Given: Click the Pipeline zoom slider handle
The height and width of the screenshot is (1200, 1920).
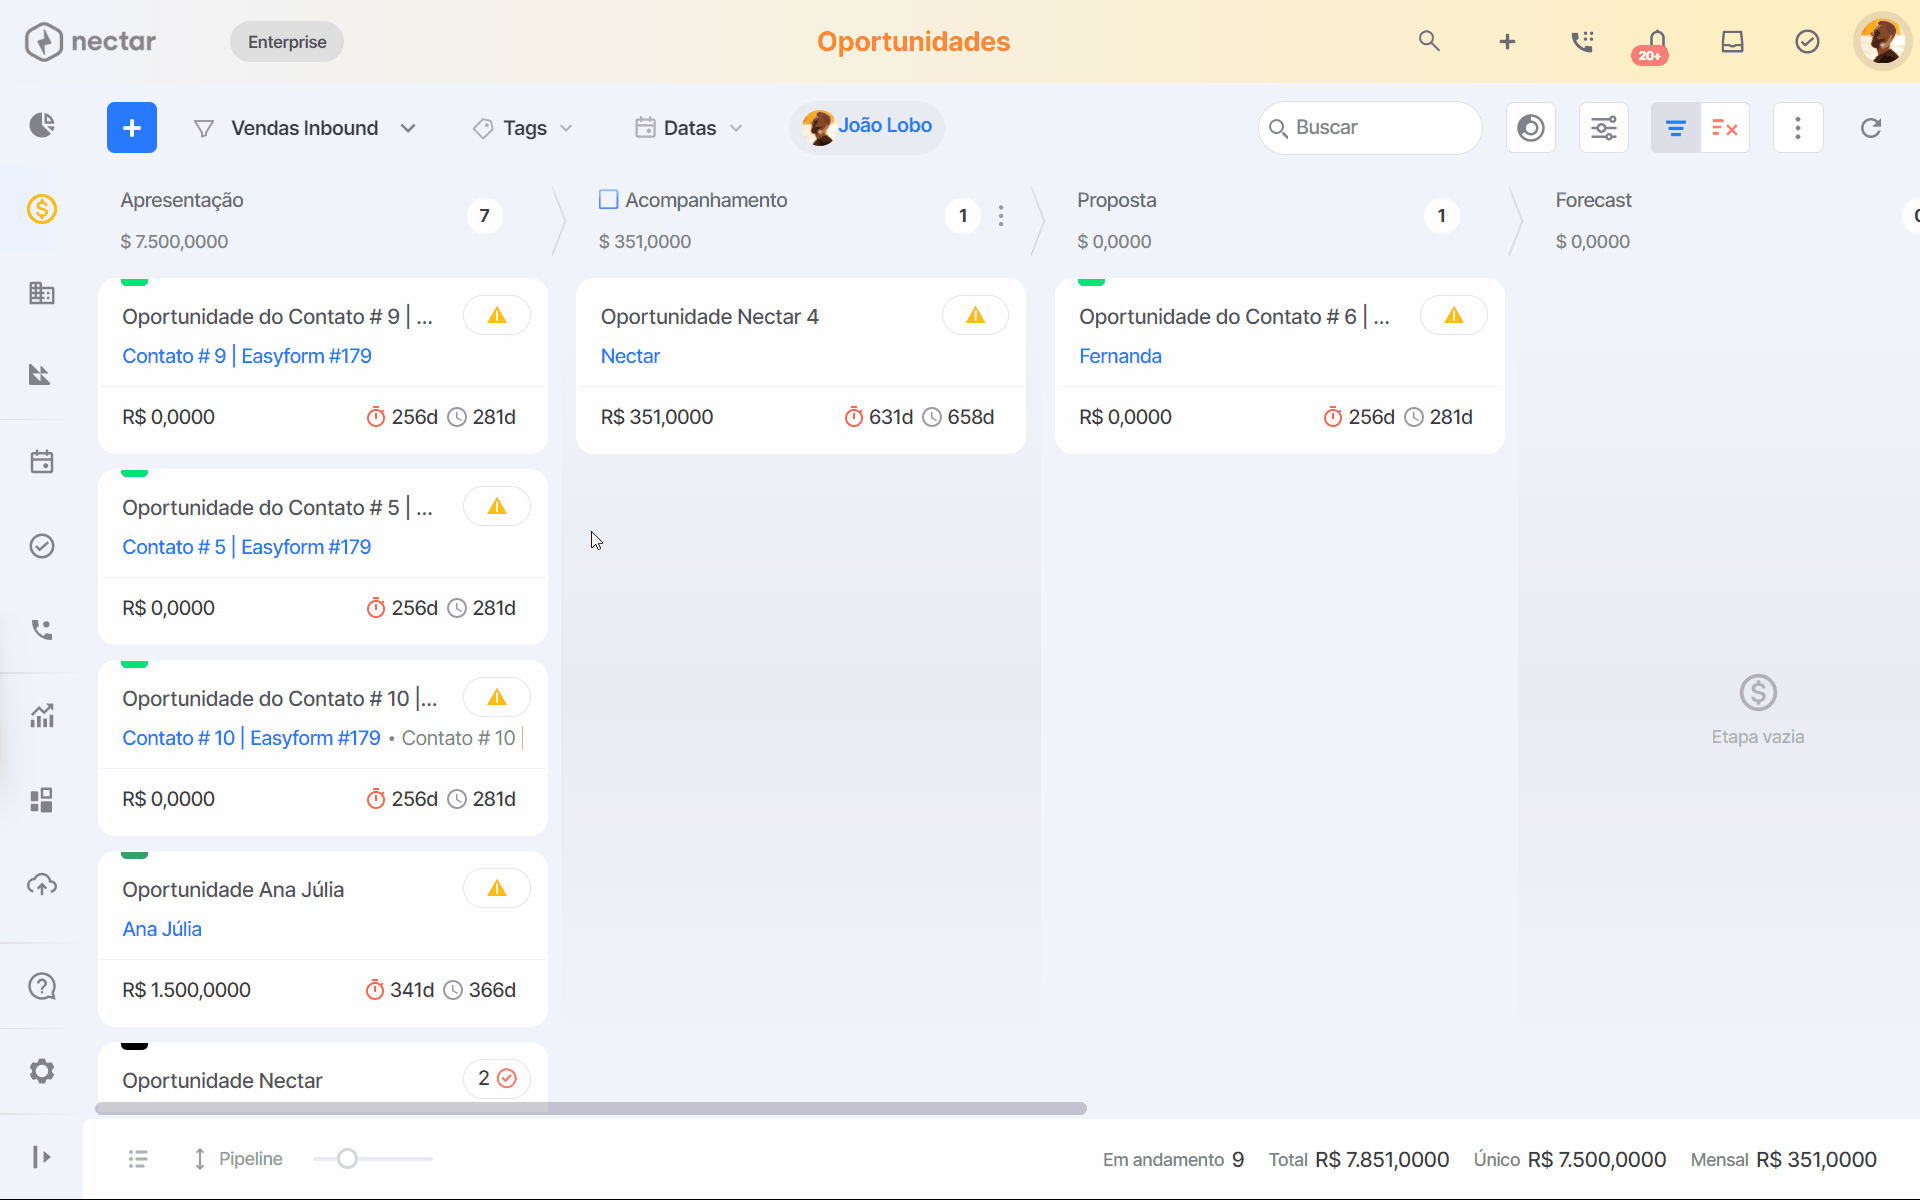Looking at the screenshot, I should click(x=347, y=1159).
